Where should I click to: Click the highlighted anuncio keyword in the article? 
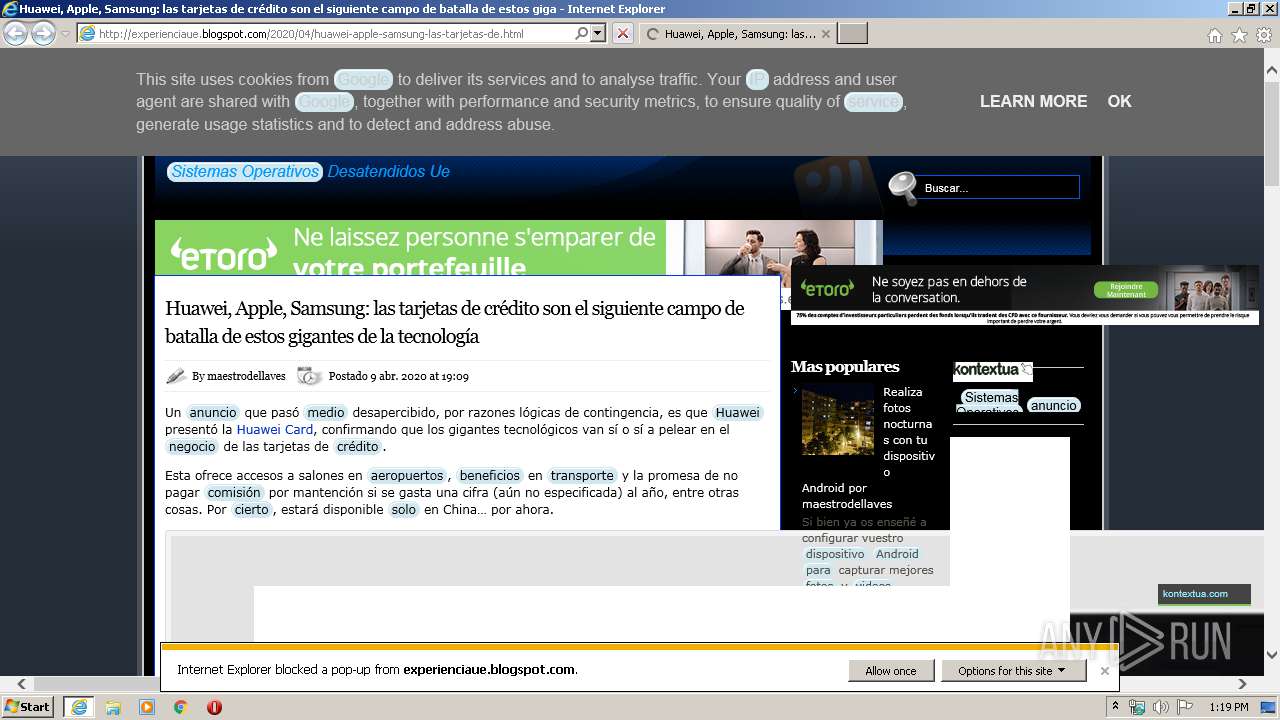click(x=213, y=412)
